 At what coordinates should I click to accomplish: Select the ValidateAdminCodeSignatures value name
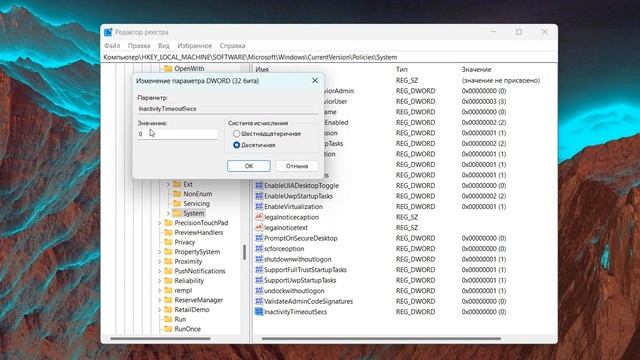point(308,301)
